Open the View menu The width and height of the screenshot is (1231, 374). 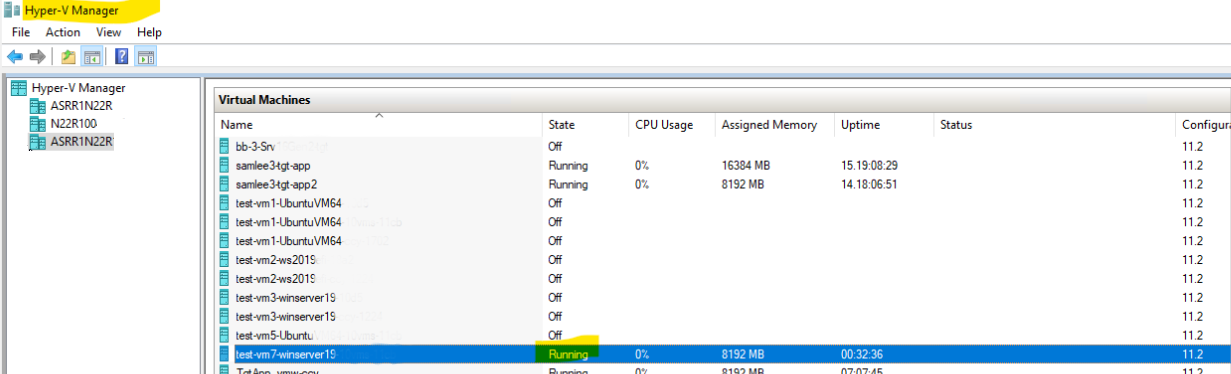click(109, 32)
